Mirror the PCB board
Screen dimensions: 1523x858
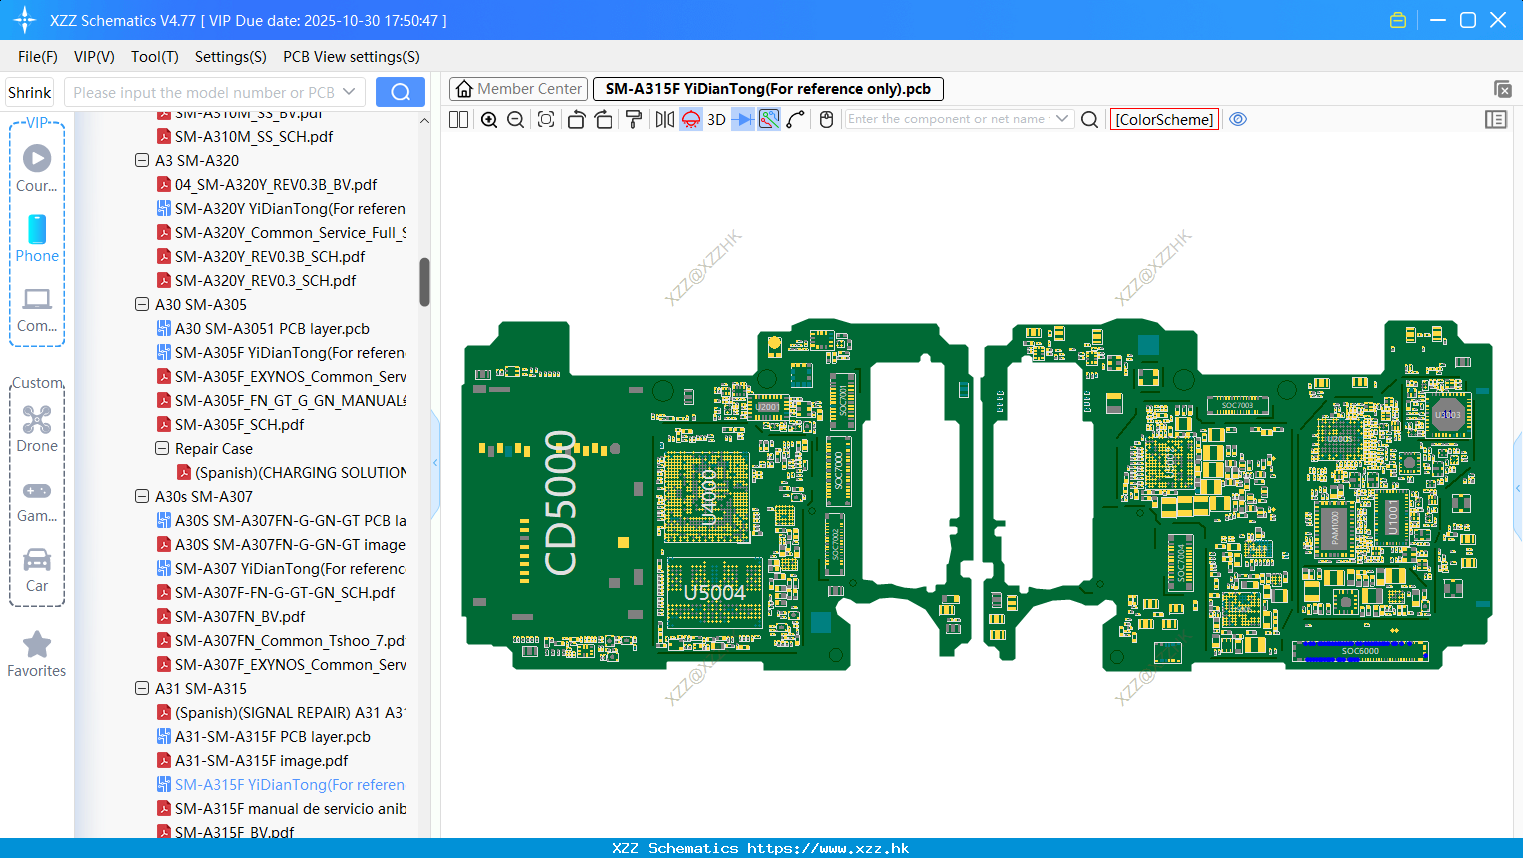665,119
